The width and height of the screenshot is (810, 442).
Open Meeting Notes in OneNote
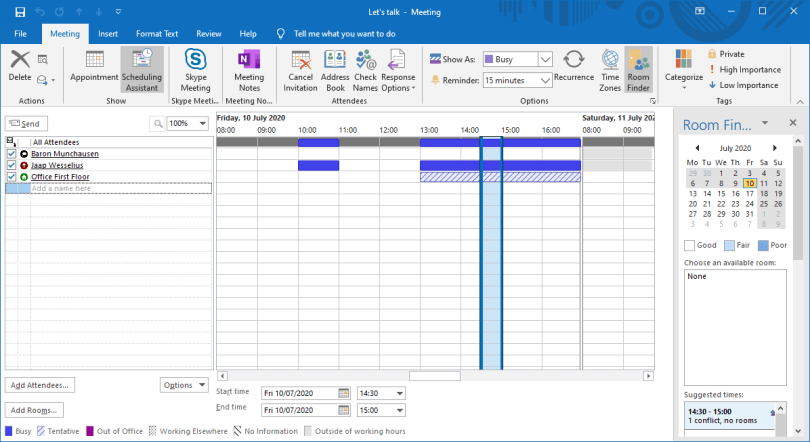[x=249, y=69]
